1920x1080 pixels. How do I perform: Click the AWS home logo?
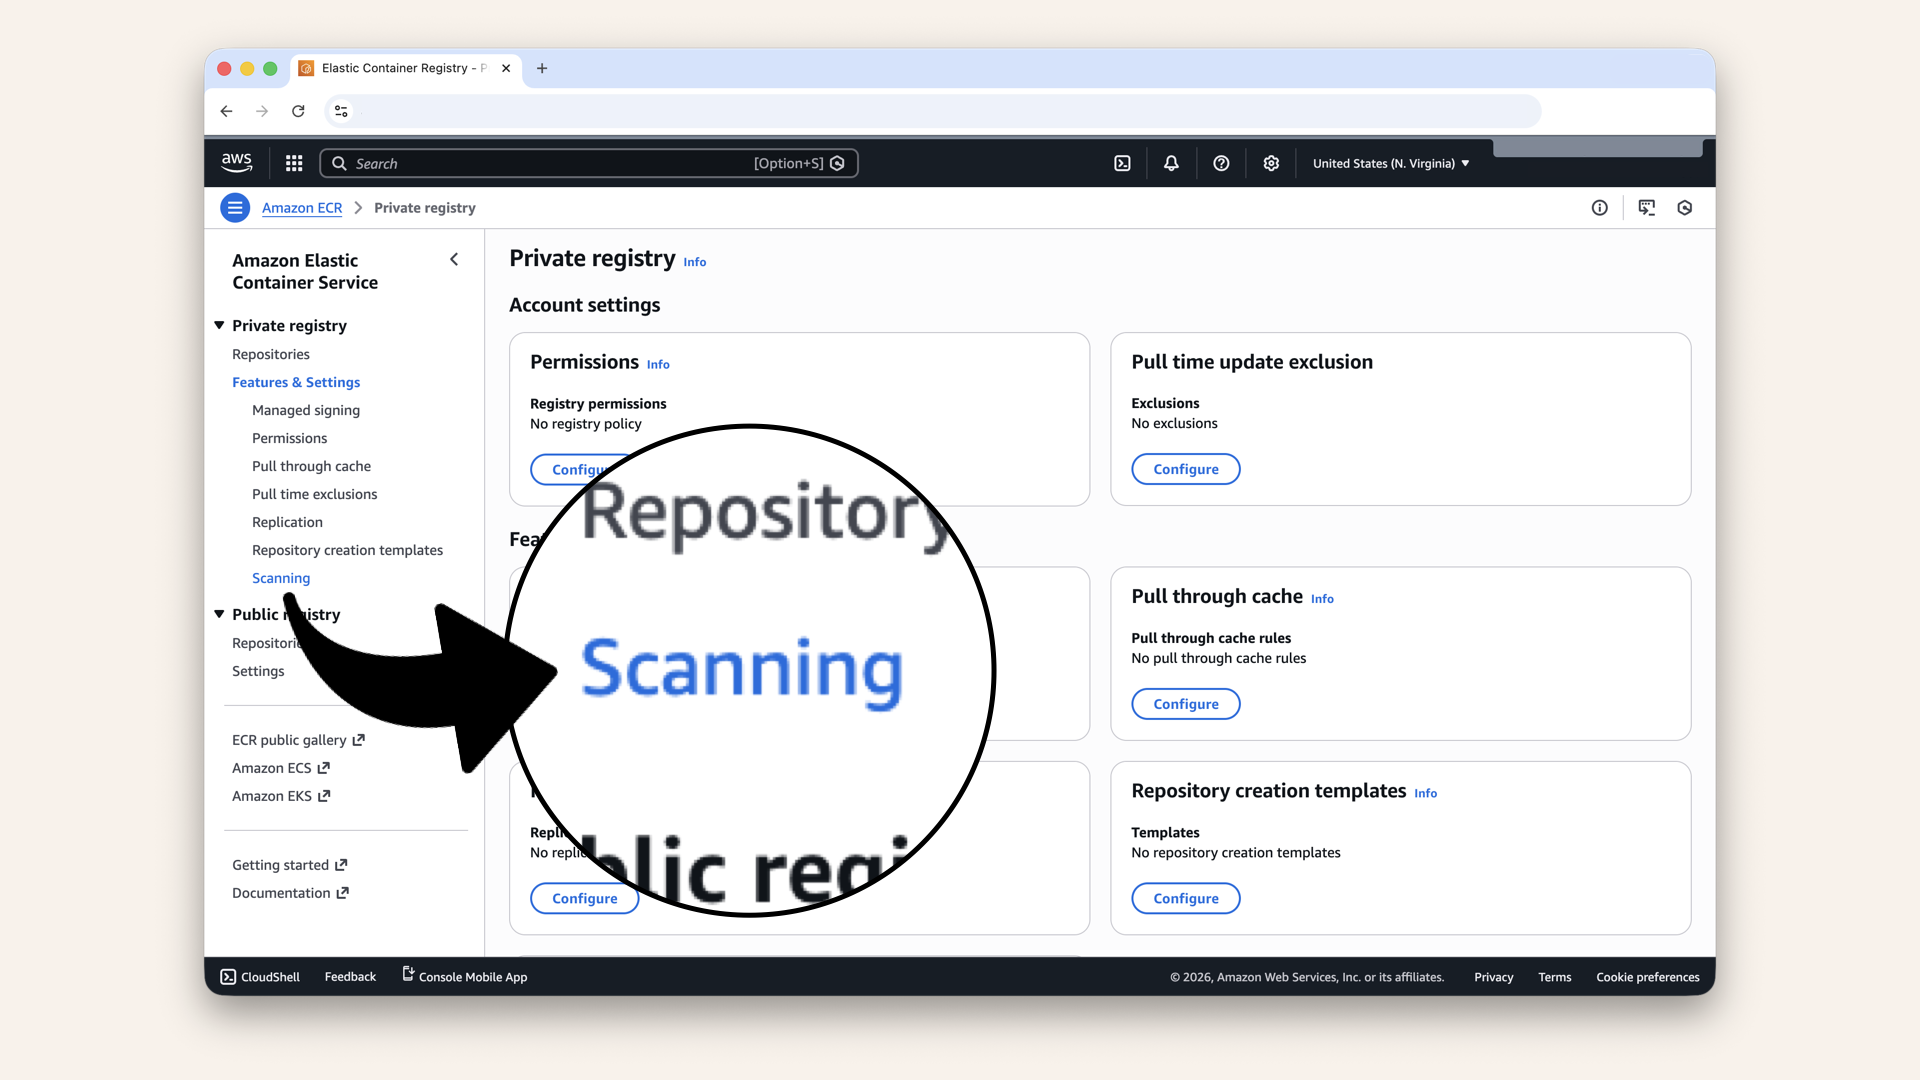tap(236, 162)
